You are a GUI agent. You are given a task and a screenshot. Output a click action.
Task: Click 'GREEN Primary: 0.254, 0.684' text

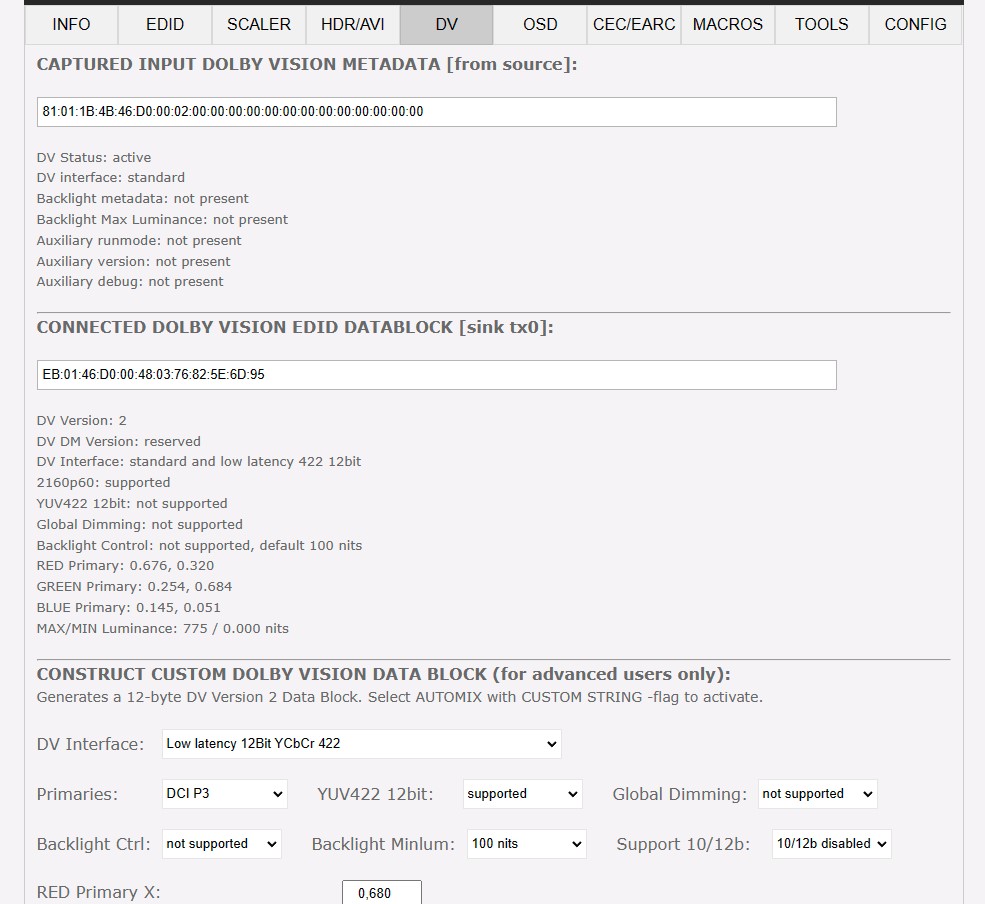coord(134,587)
